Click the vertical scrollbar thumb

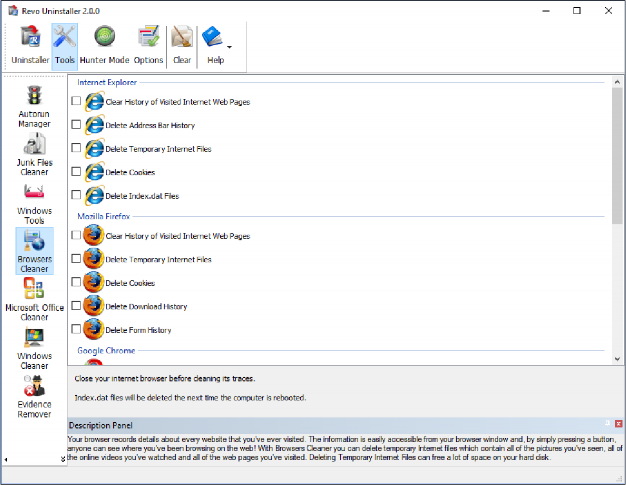click(617, 156)
